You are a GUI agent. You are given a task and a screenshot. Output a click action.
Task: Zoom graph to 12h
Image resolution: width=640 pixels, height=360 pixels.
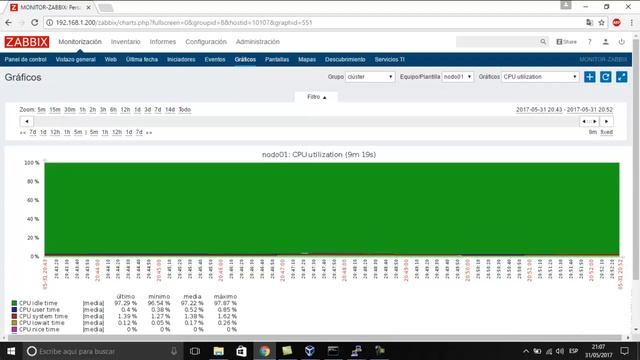click(x=125, y=110)
